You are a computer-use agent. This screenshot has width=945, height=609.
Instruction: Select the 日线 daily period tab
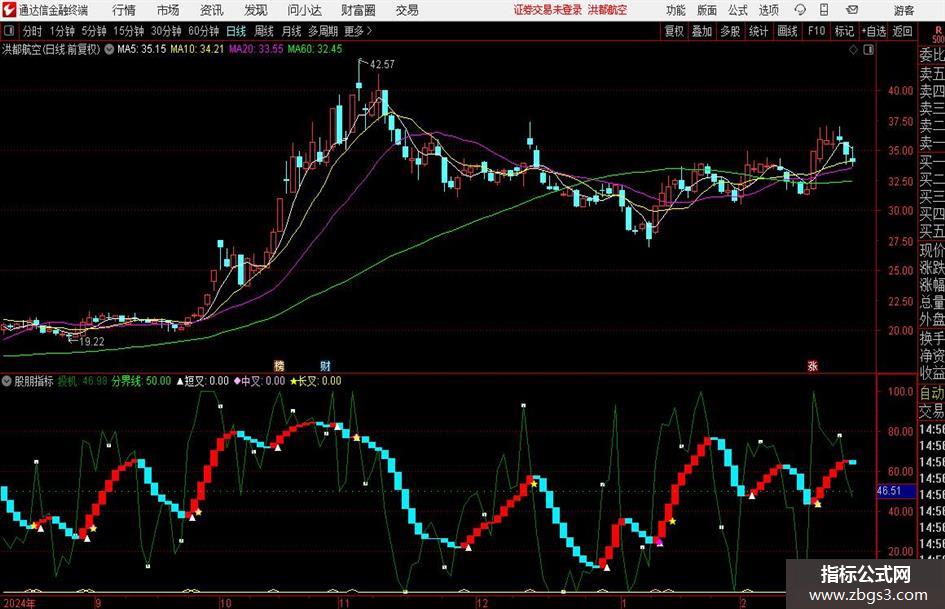(236, 31)
